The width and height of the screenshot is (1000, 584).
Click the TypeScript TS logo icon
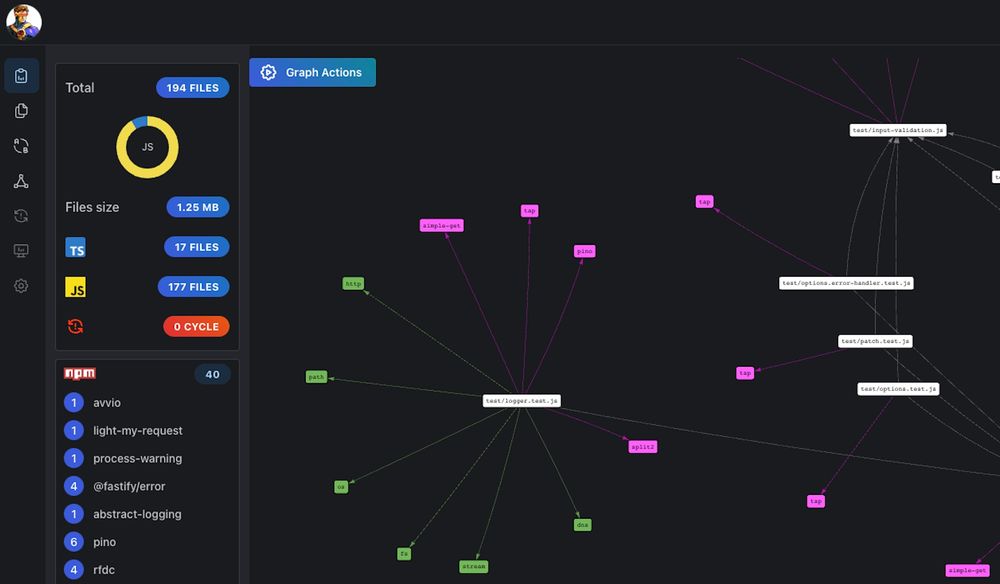(75, 247)
